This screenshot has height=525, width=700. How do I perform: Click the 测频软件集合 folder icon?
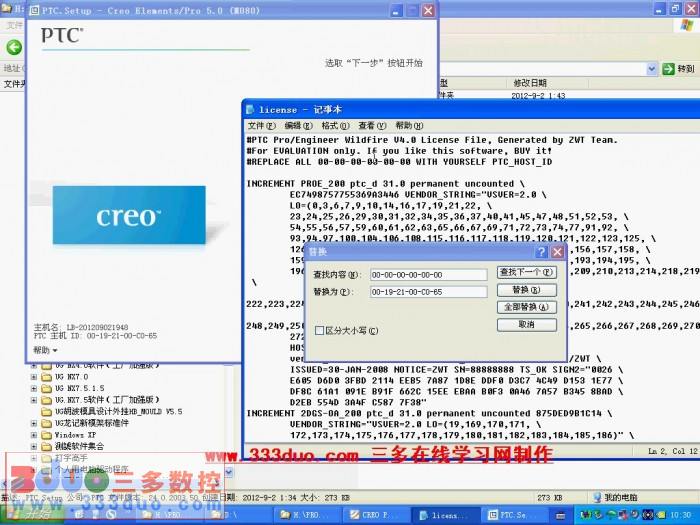coord(46,446)
